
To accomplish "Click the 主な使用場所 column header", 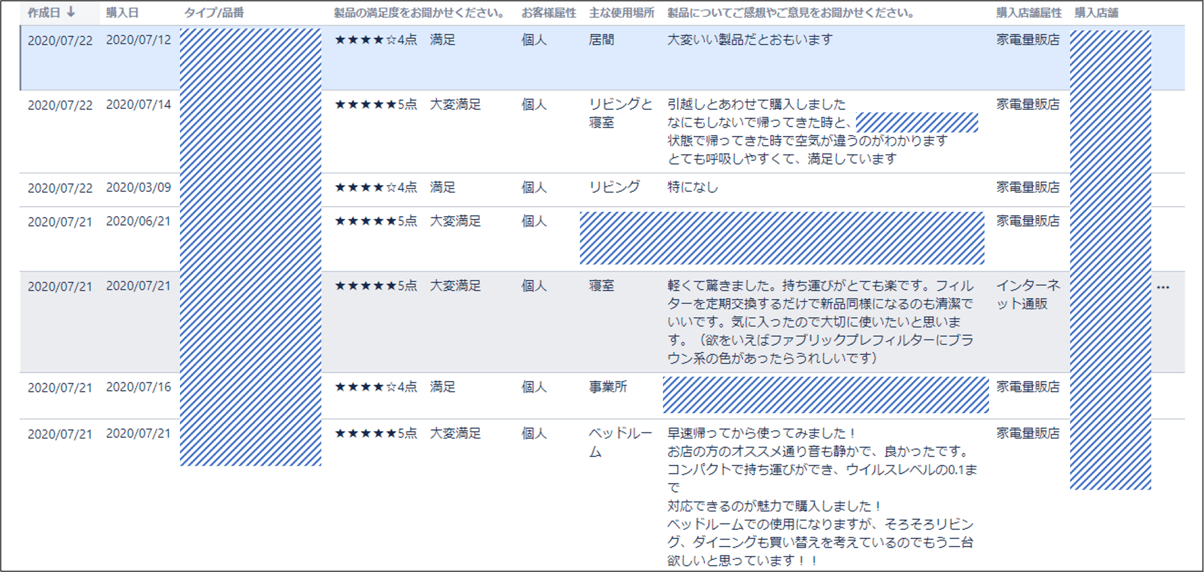I will (x=621, y=13).
